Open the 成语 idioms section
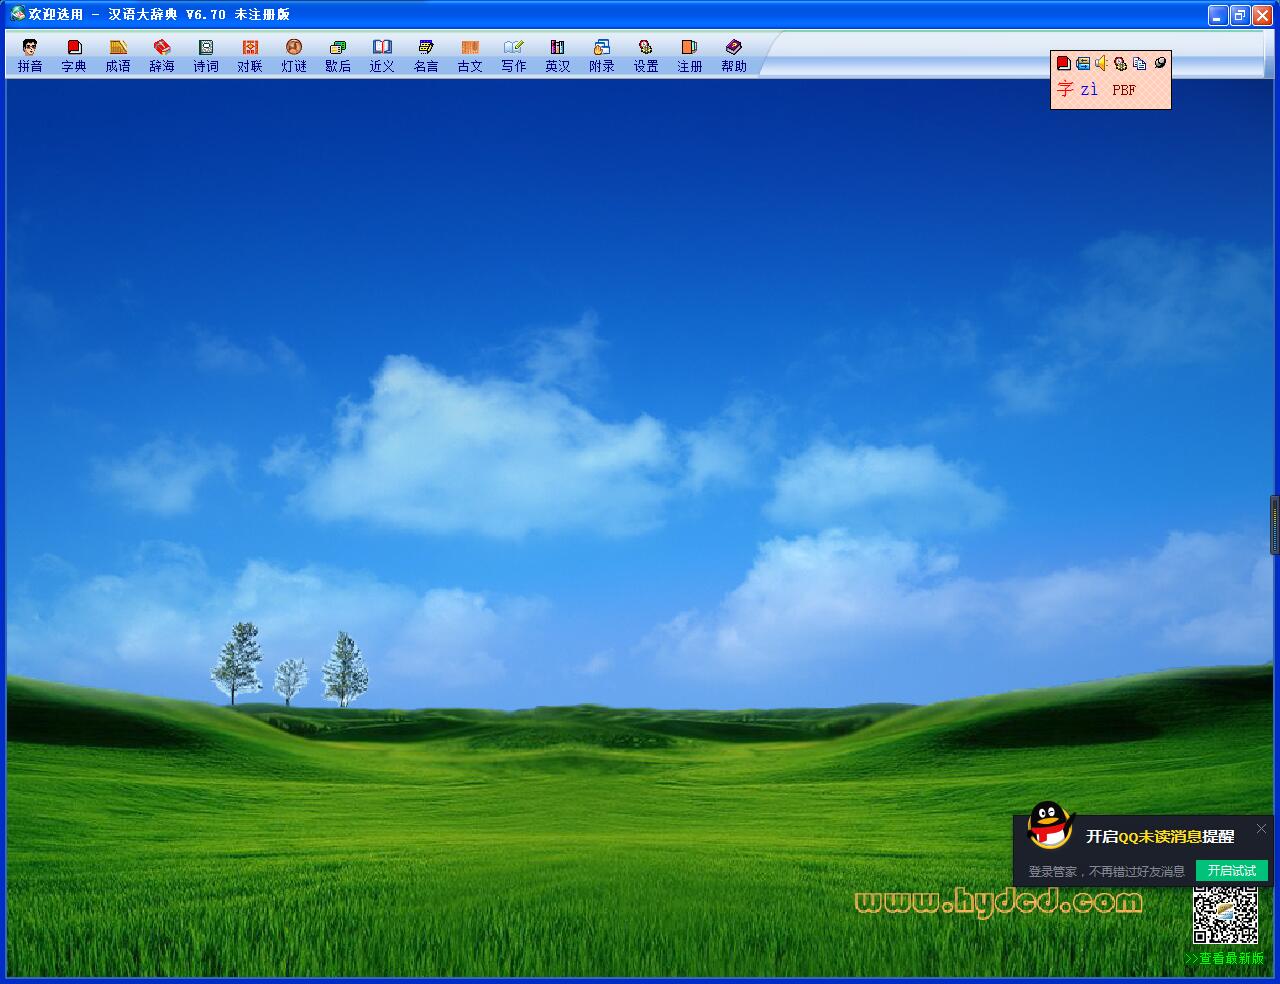Viewport: 1280px width, 984px height. pyautogui.click(x=118, y=55)
